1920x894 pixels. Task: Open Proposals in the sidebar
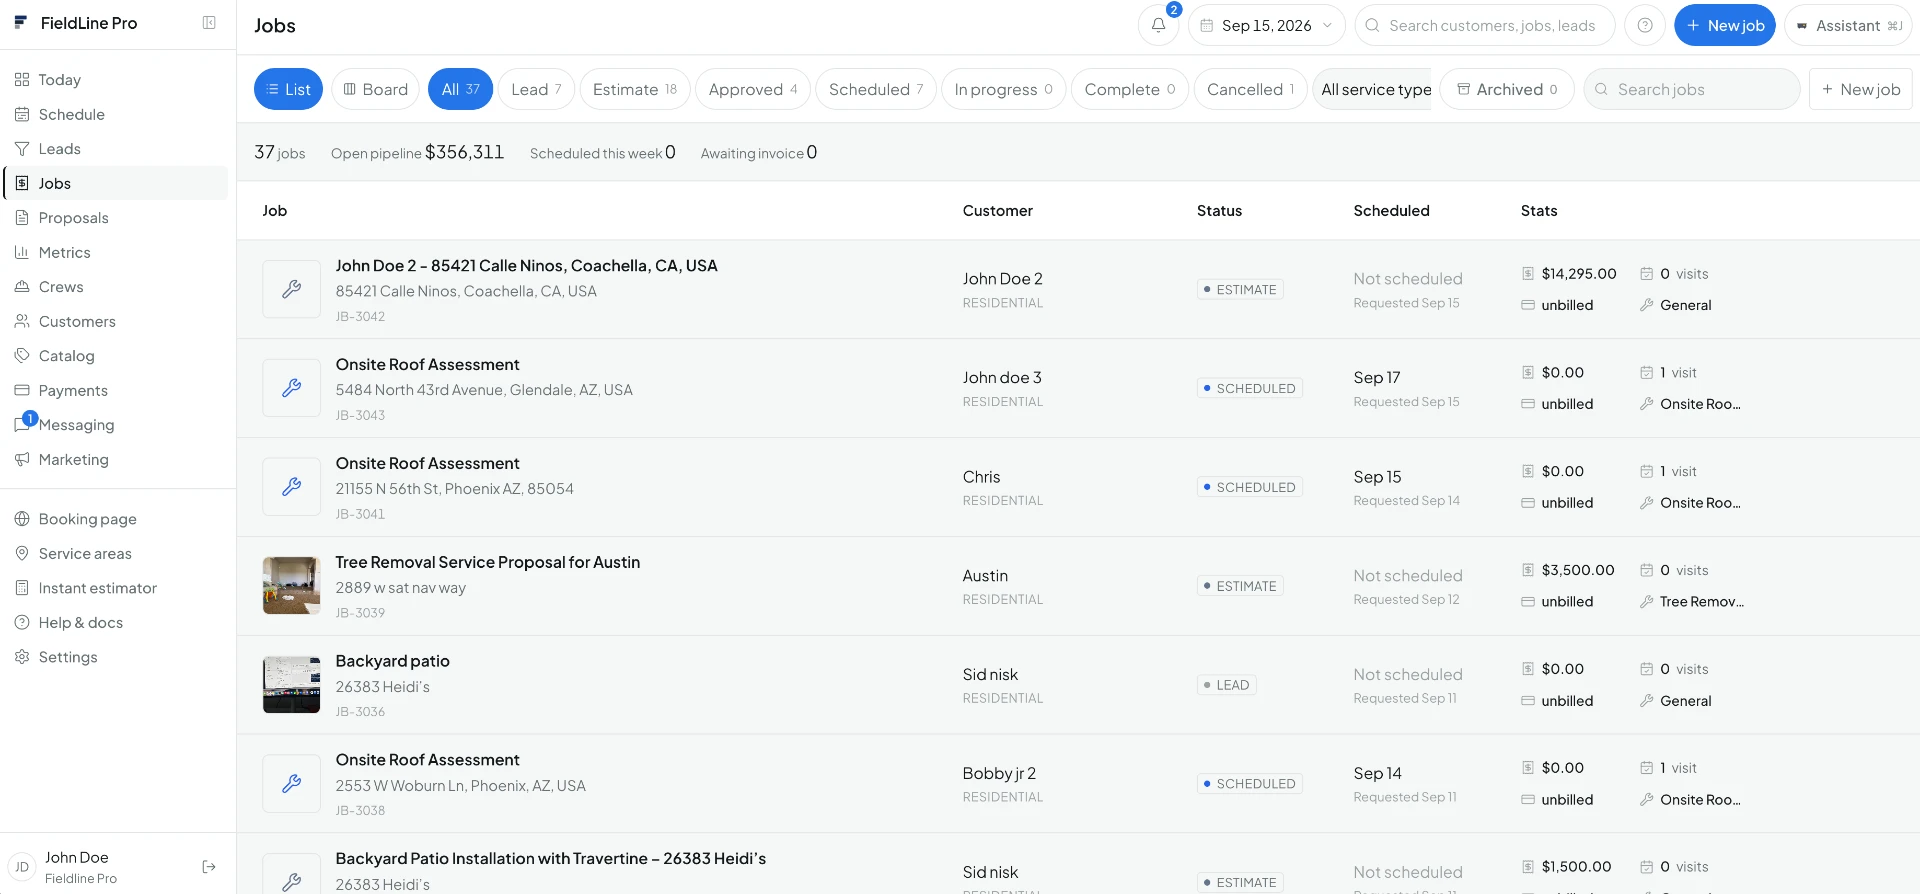(116, 218)
